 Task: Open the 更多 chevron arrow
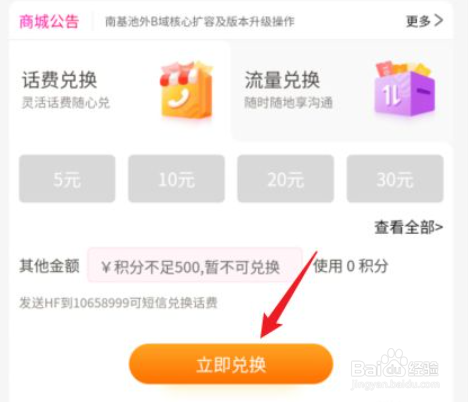tap(439, 21)
